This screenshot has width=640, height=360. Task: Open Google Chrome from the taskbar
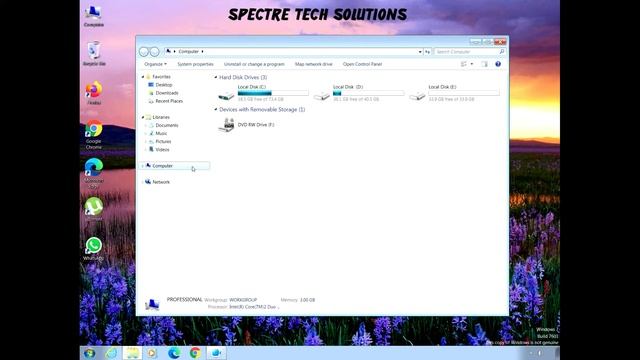[195, 353]
